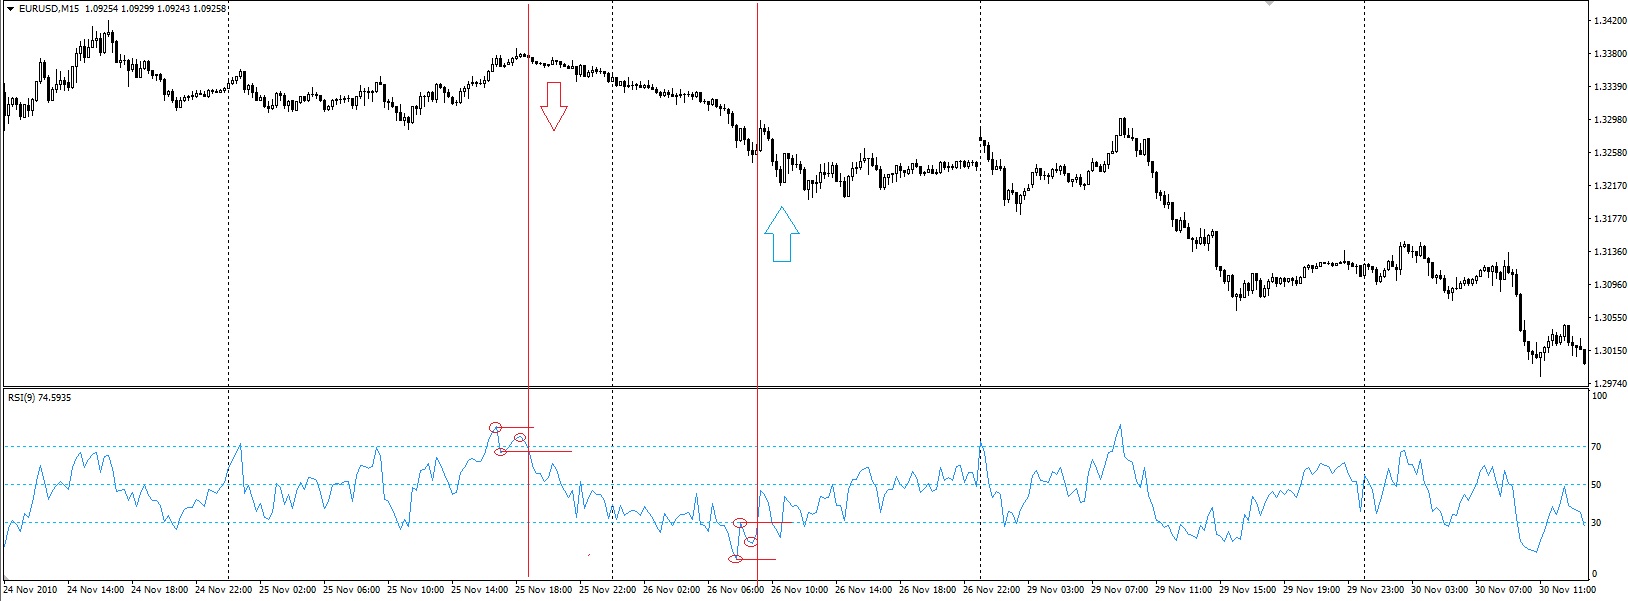1628x601 pixels.
Task: Click the gray chart shift marker at top
Action: point(1270,4)
